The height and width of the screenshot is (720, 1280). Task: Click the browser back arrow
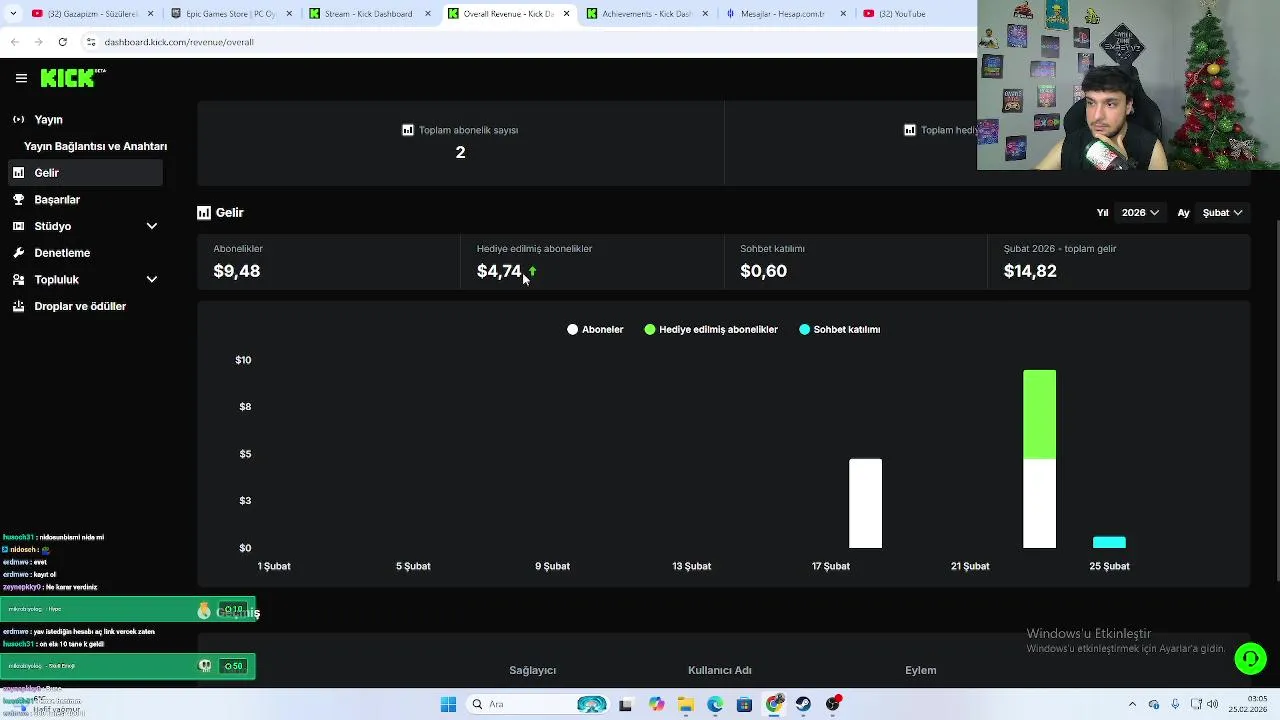14,42
